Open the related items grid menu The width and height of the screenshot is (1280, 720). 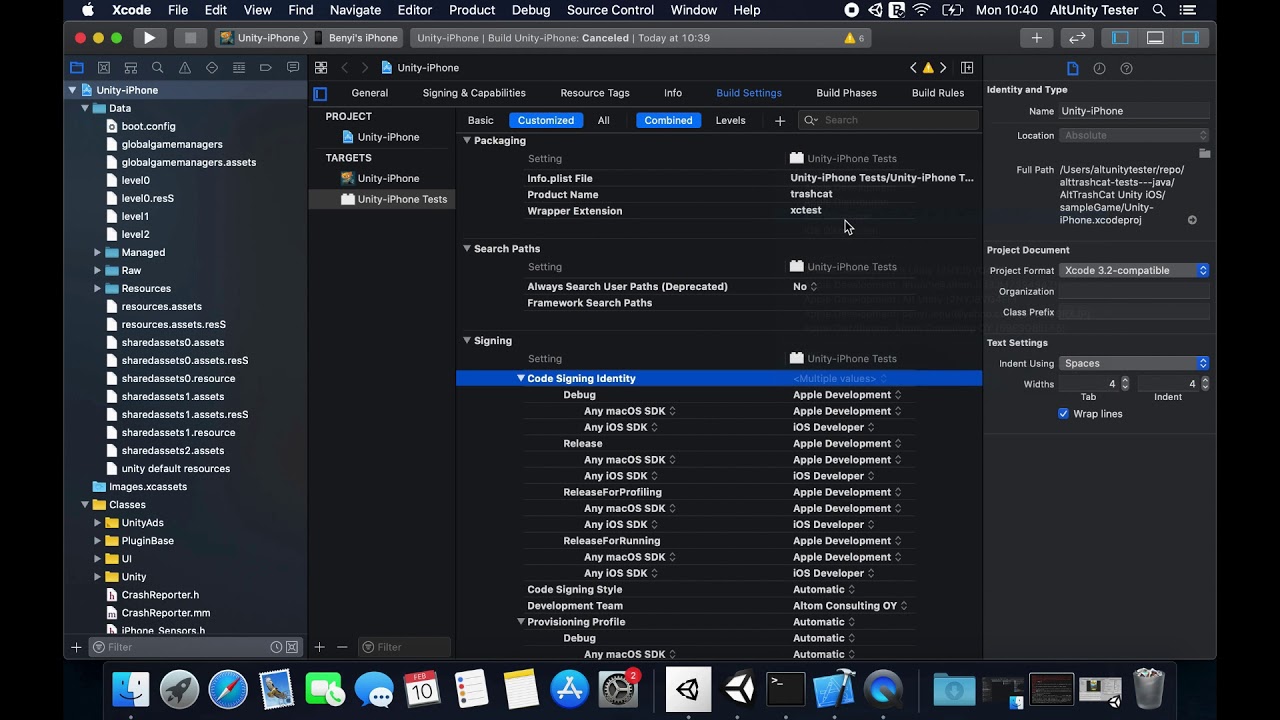(321, 68)
